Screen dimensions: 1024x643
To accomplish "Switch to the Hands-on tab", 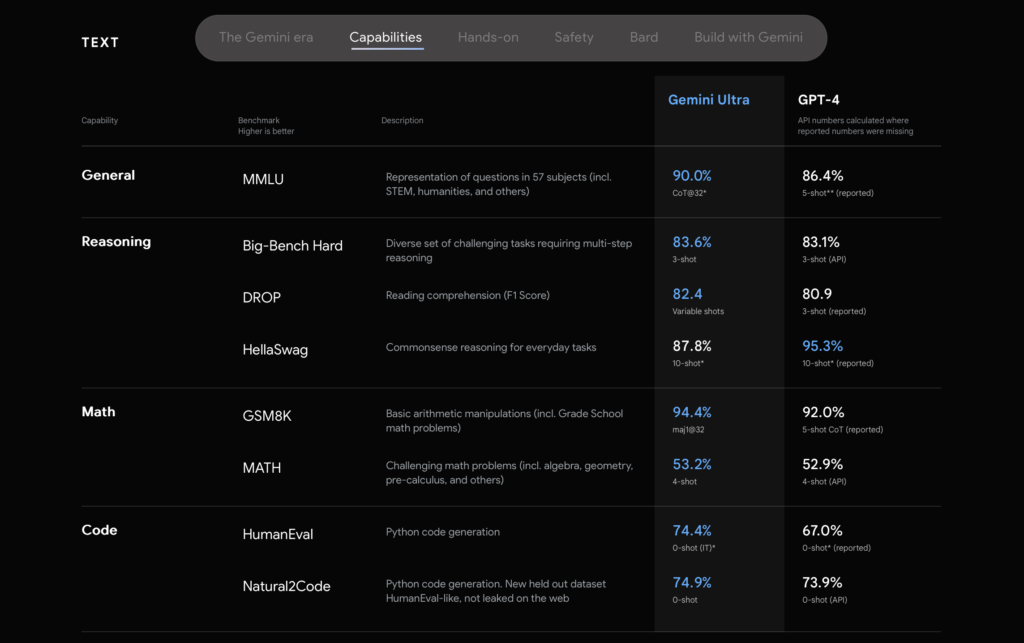I will tap(488, 37).
